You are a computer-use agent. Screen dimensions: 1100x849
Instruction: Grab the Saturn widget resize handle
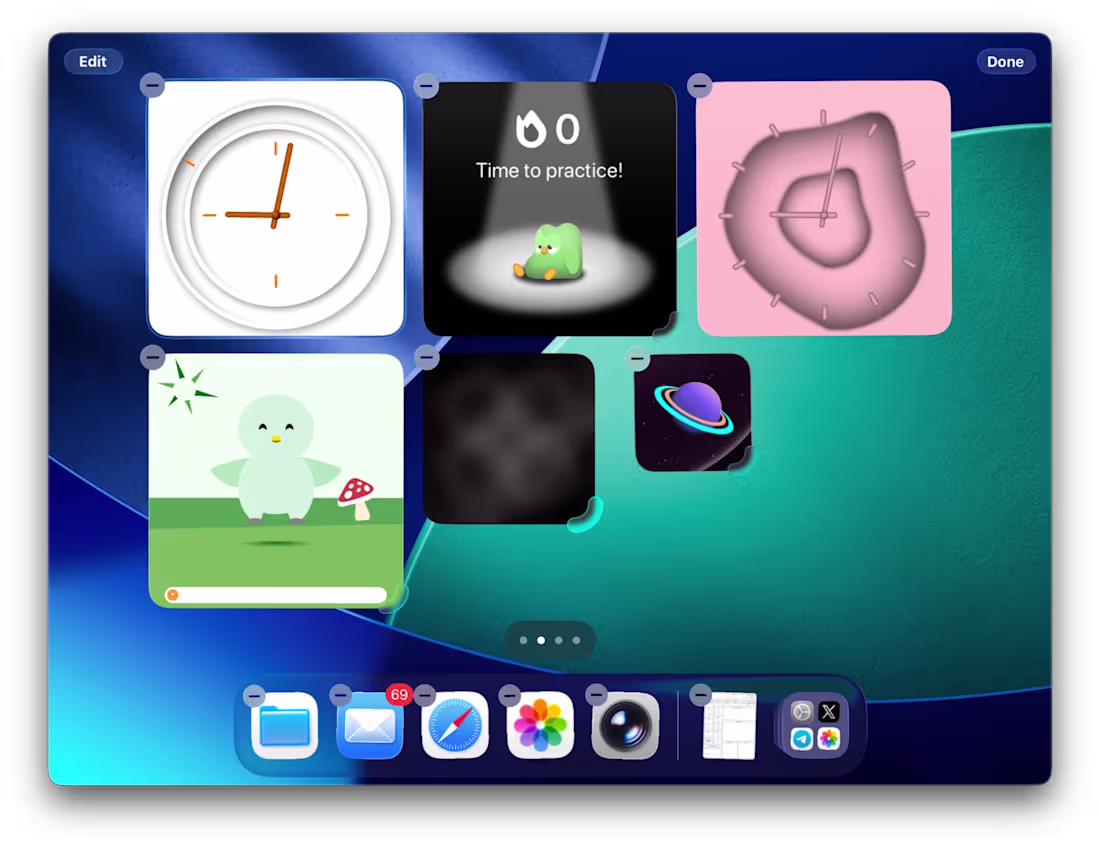coord(742,462)
